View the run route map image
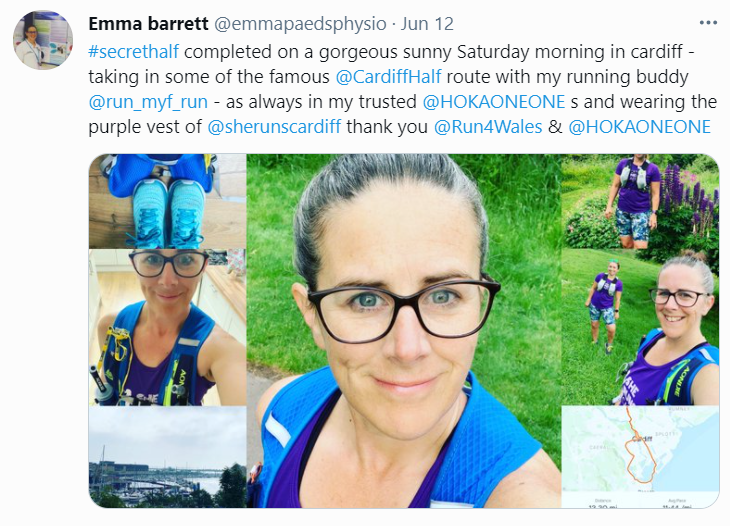Image resolution: width=730 pixels, height=526 pixels. pos(640,457)
